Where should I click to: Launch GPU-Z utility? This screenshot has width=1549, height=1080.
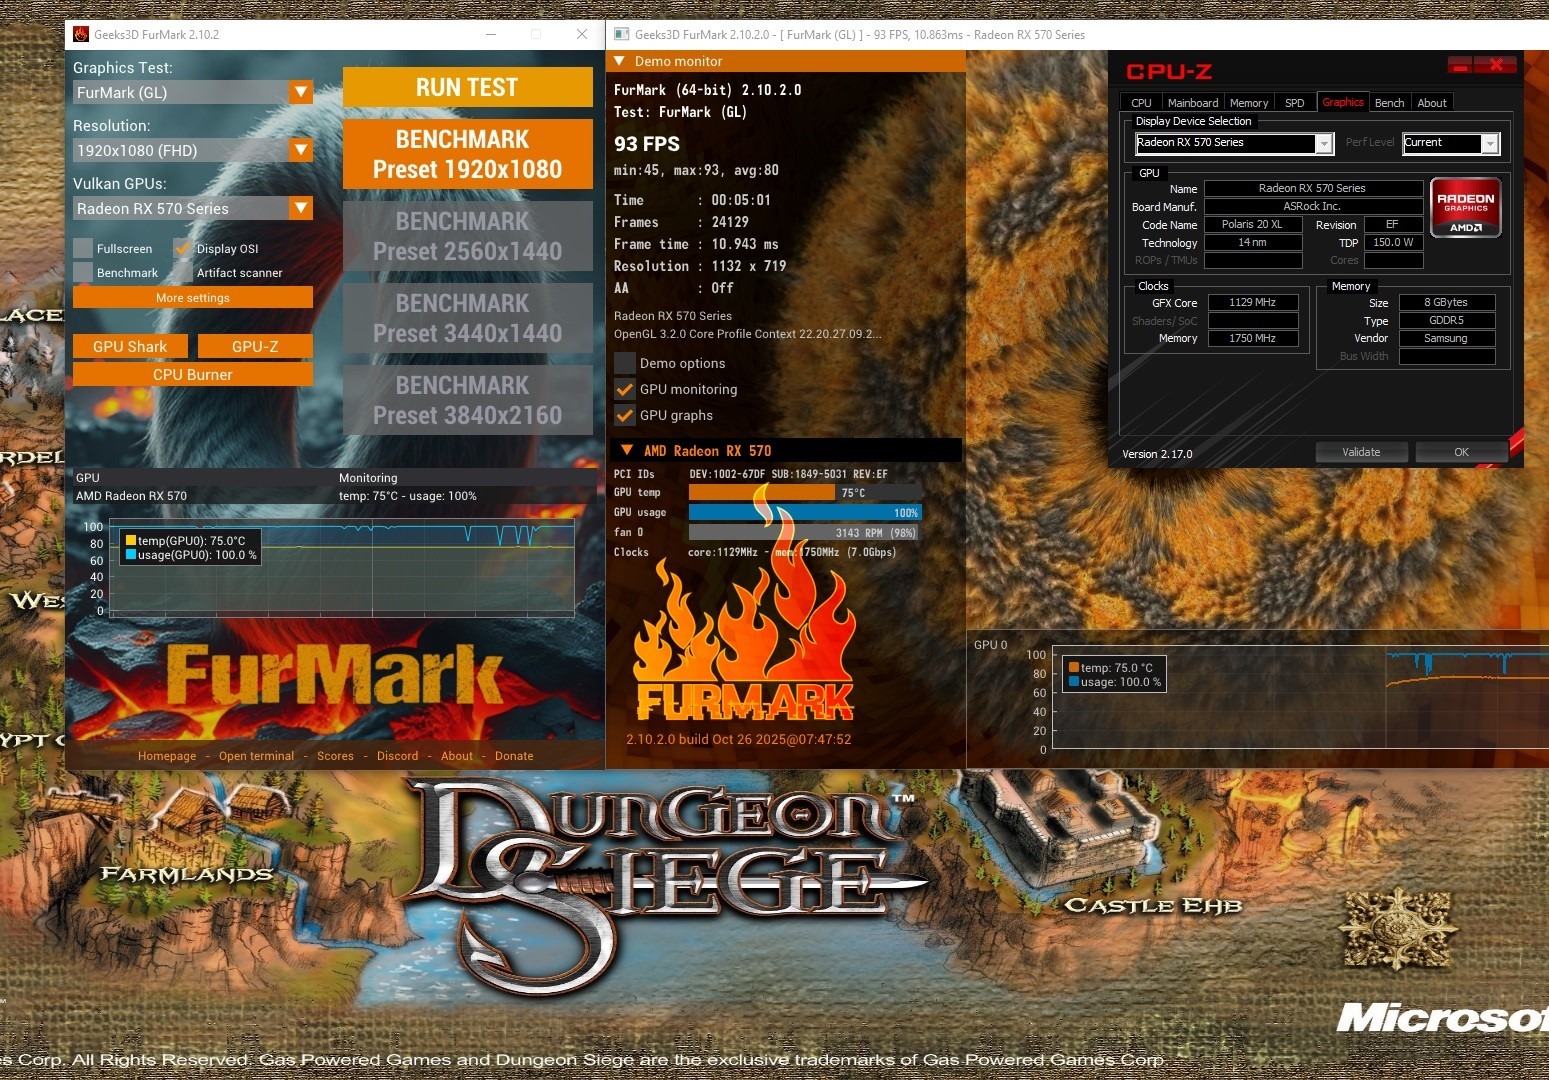255,346
